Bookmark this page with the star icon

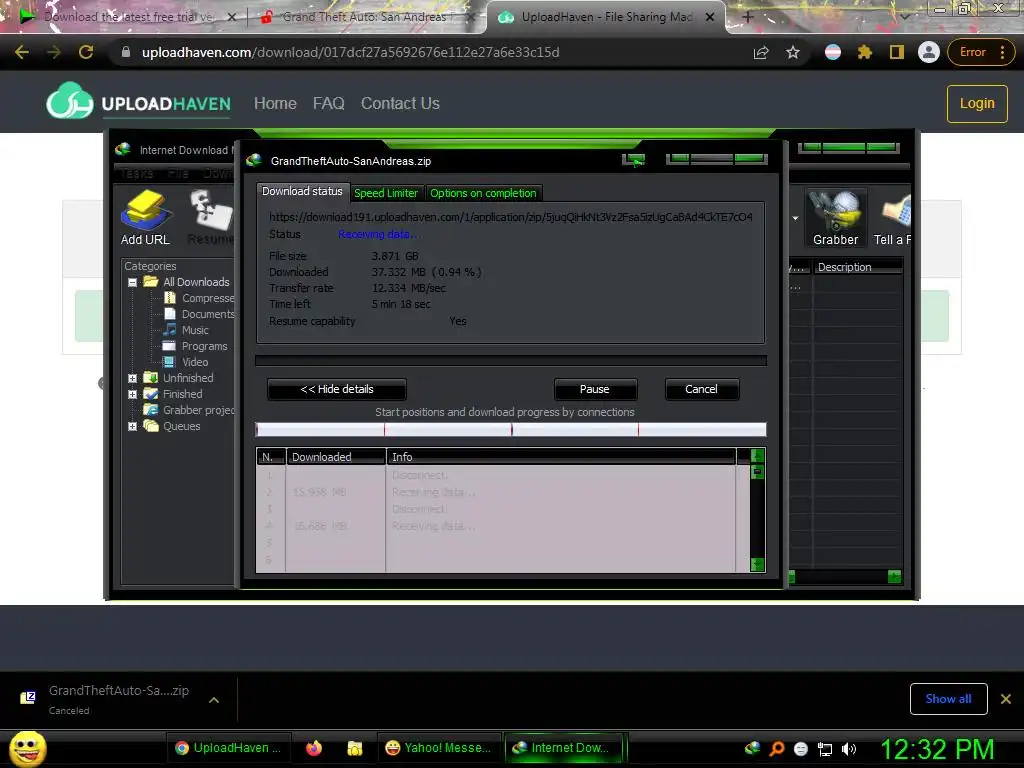(793, 52)
